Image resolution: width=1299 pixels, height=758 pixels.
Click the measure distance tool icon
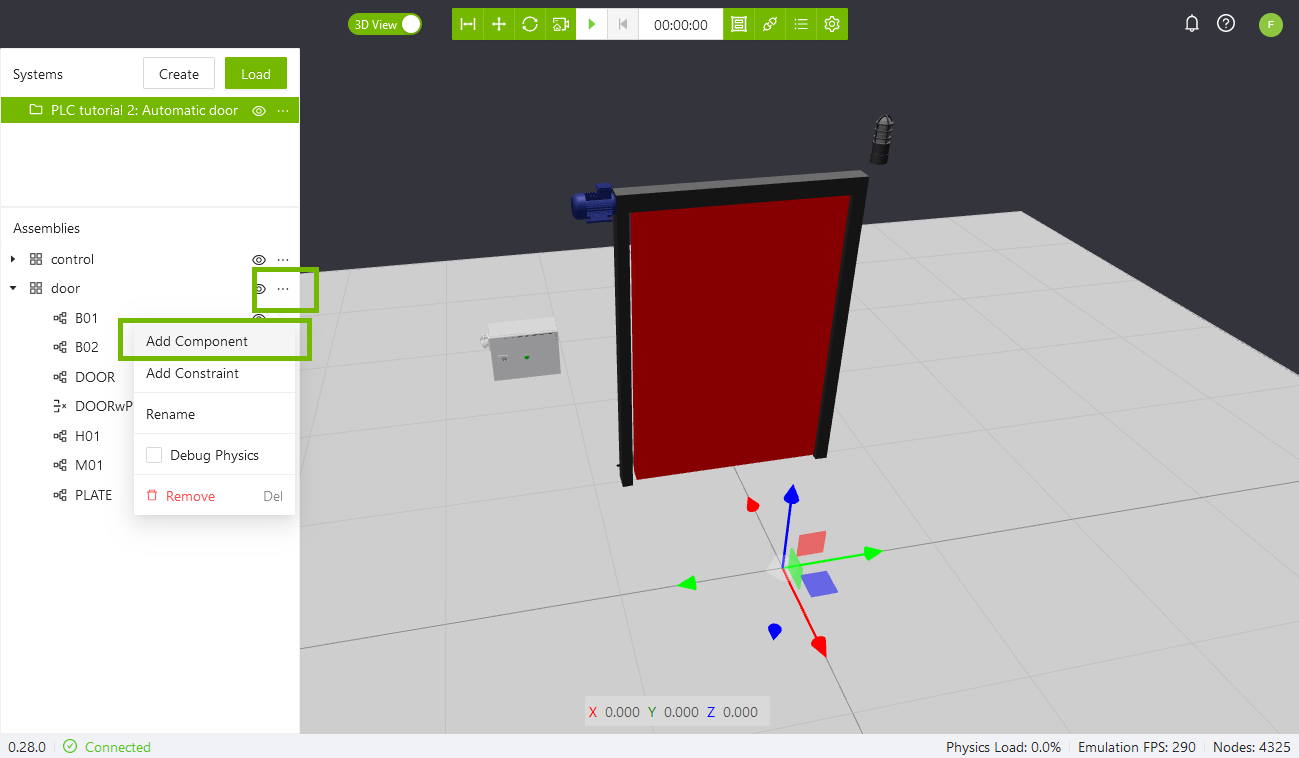pos(468,24)
